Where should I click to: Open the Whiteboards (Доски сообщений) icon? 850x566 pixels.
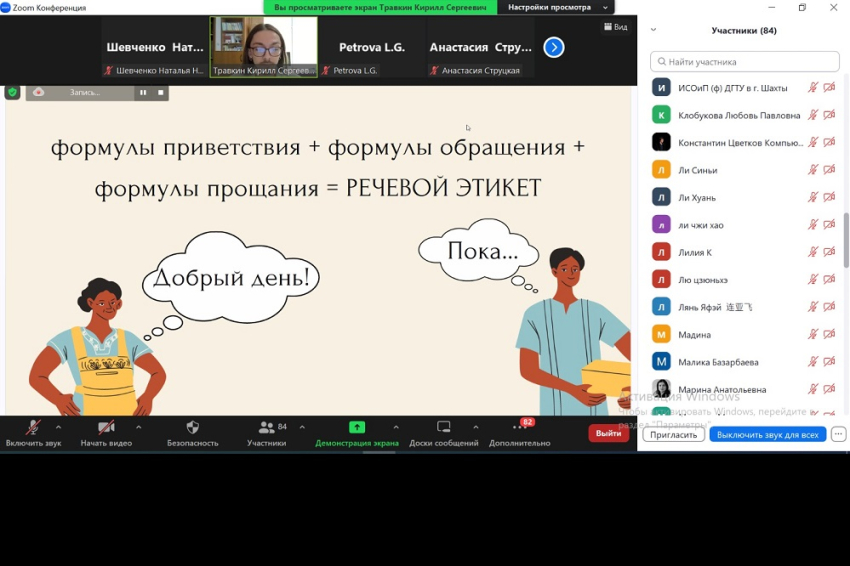443,427
